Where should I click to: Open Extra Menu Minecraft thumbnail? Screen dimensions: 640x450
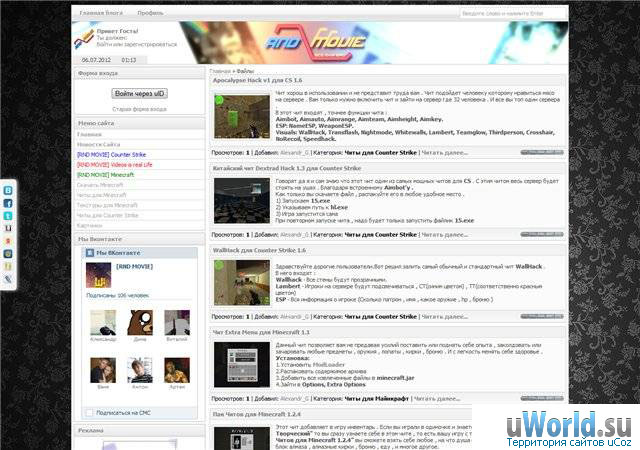tap(242, 365)
